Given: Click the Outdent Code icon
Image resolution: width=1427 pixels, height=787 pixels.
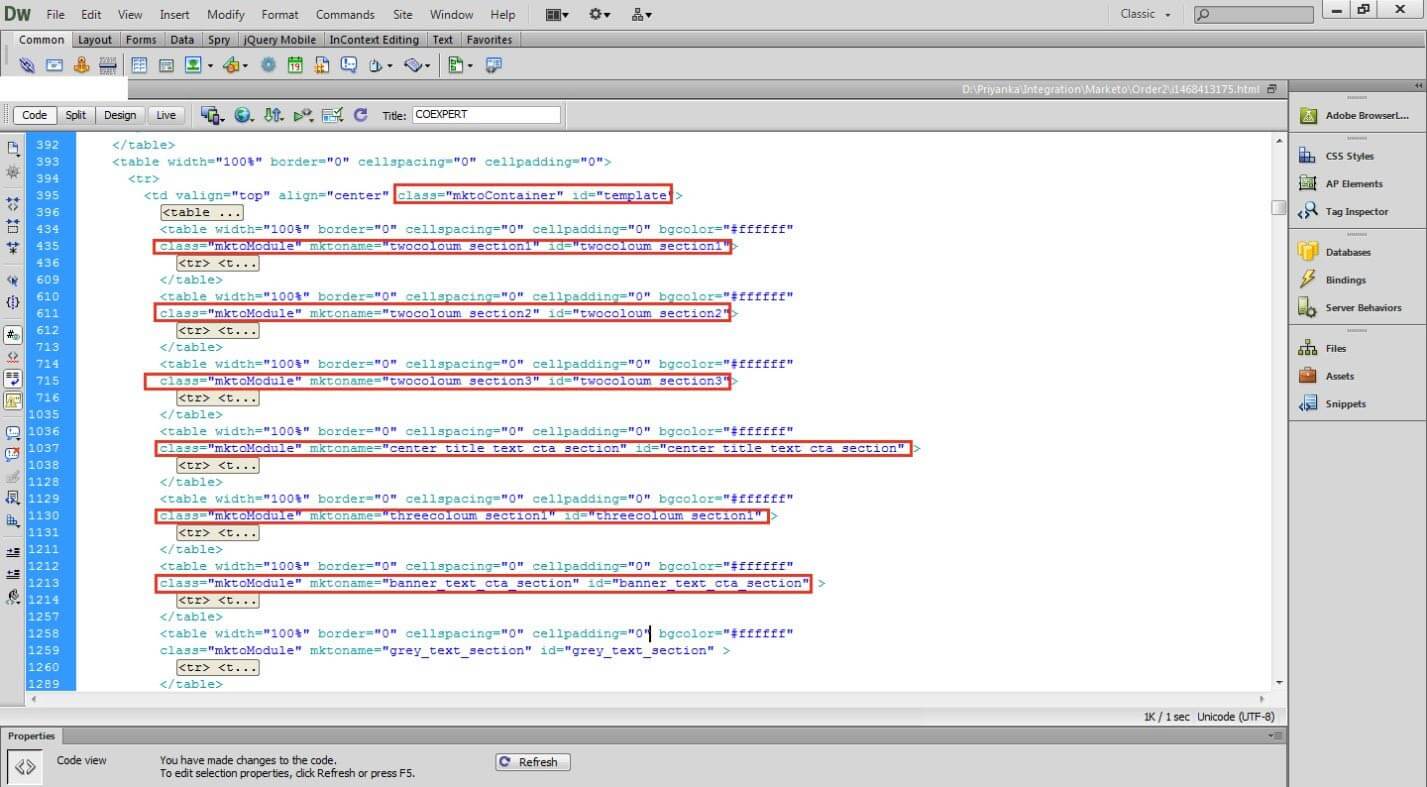Looking at the screenshot, I should [x=13, y=574].
